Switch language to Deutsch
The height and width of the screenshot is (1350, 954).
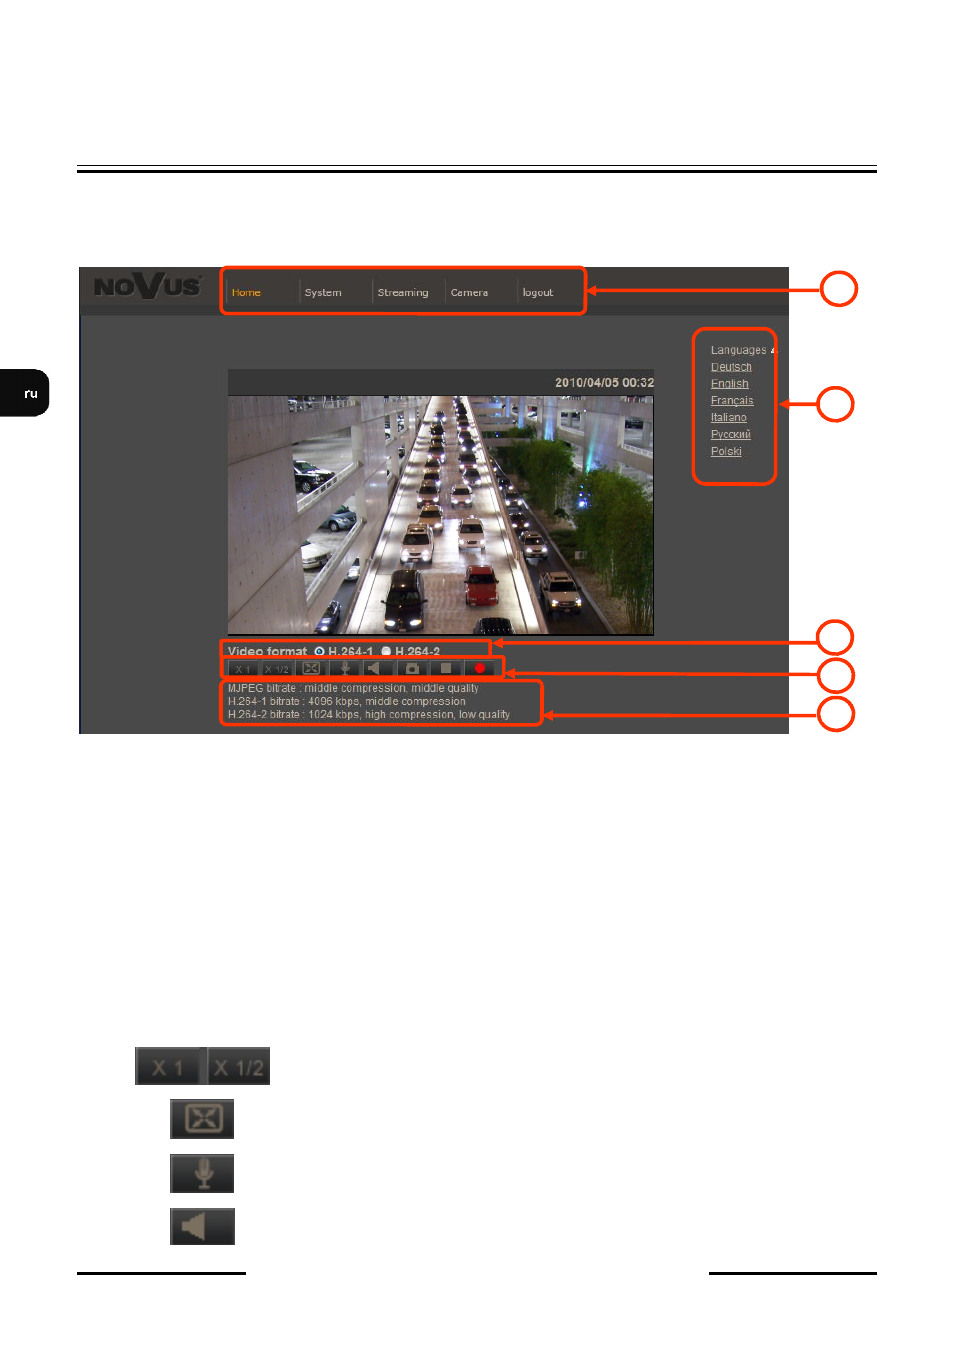click(x=731, y=367)
